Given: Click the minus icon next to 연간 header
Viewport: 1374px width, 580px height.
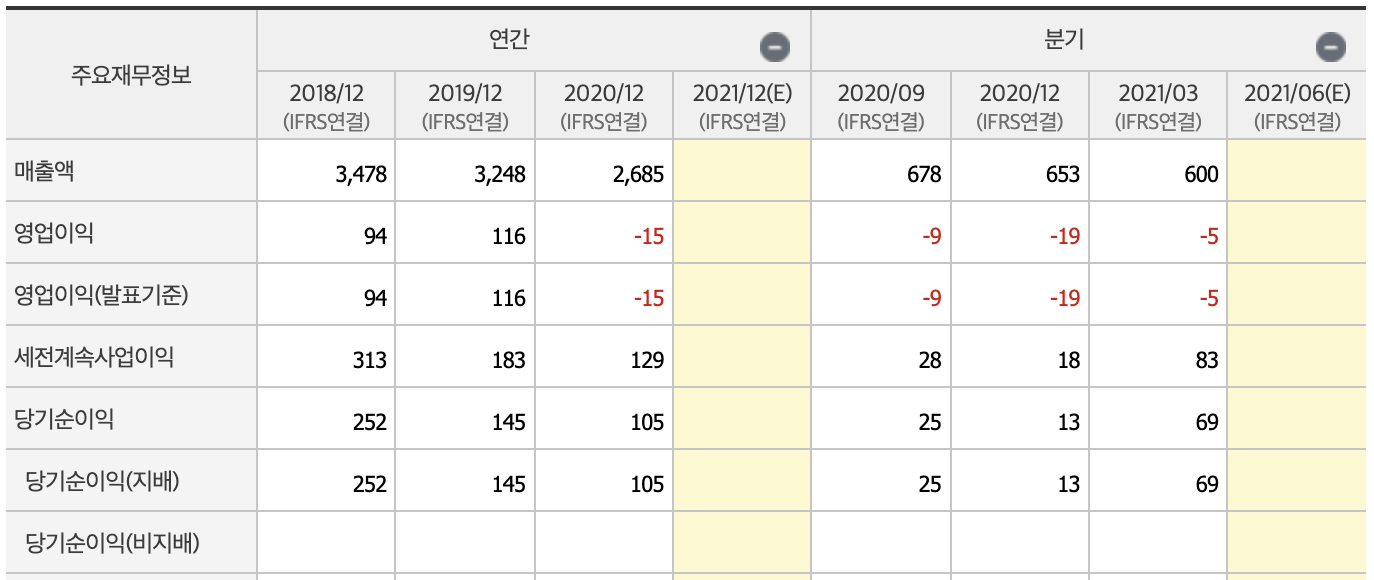Looking at the screenshot, I should 777,42.
